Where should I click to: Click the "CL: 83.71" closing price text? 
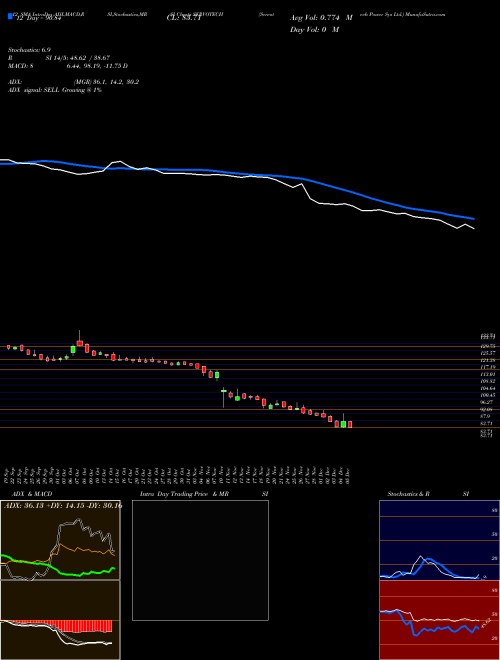coord(185,19)
